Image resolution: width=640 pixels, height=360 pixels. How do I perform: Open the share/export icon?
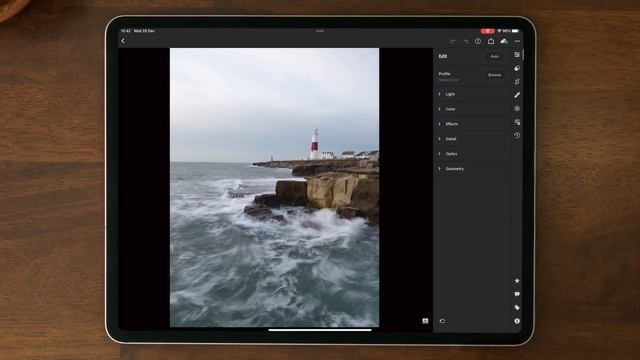[491, 41]
